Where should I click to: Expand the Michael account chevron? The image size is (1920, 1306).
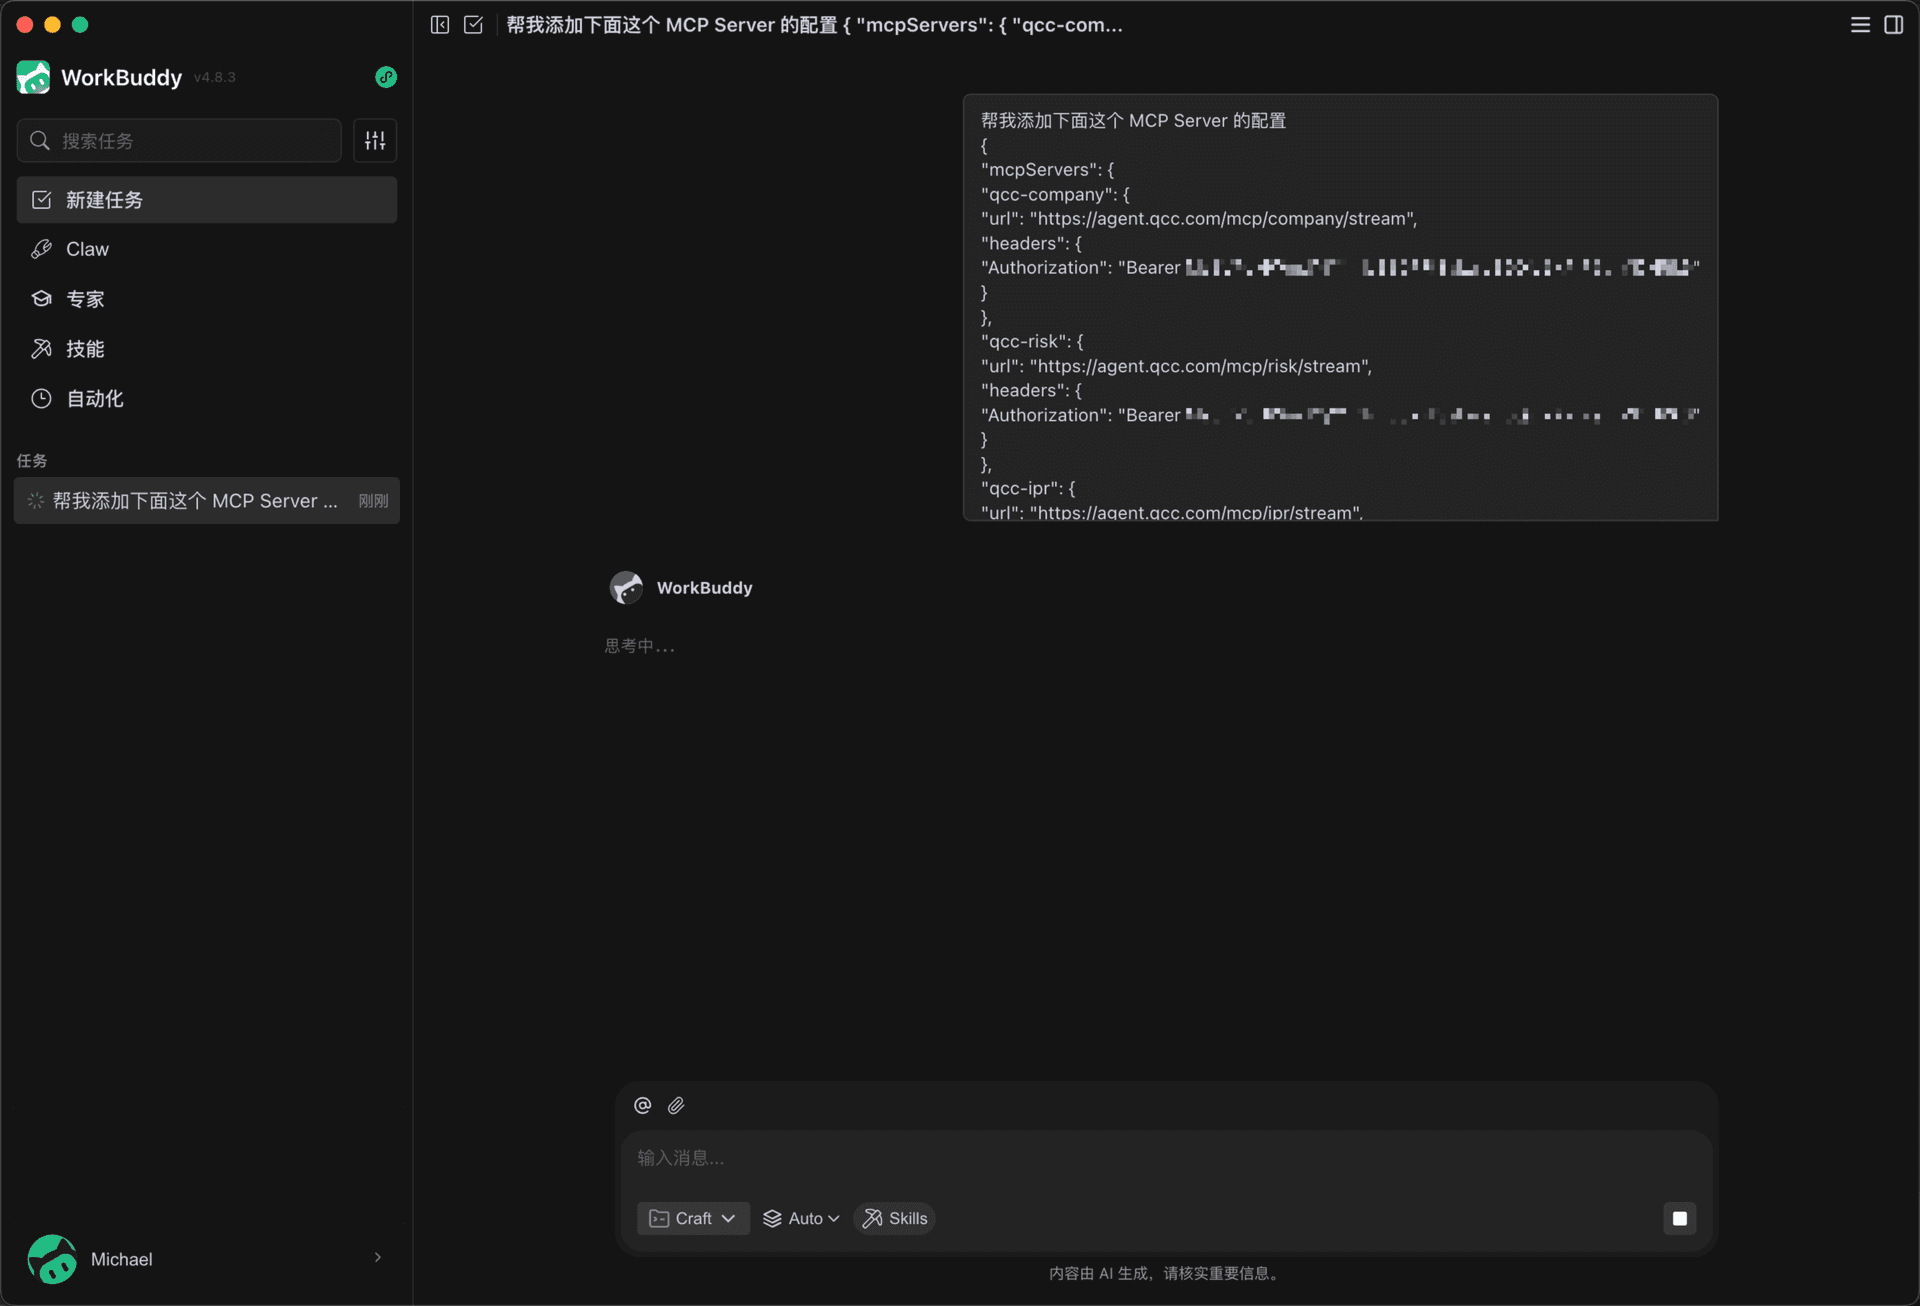(378, 1257)
